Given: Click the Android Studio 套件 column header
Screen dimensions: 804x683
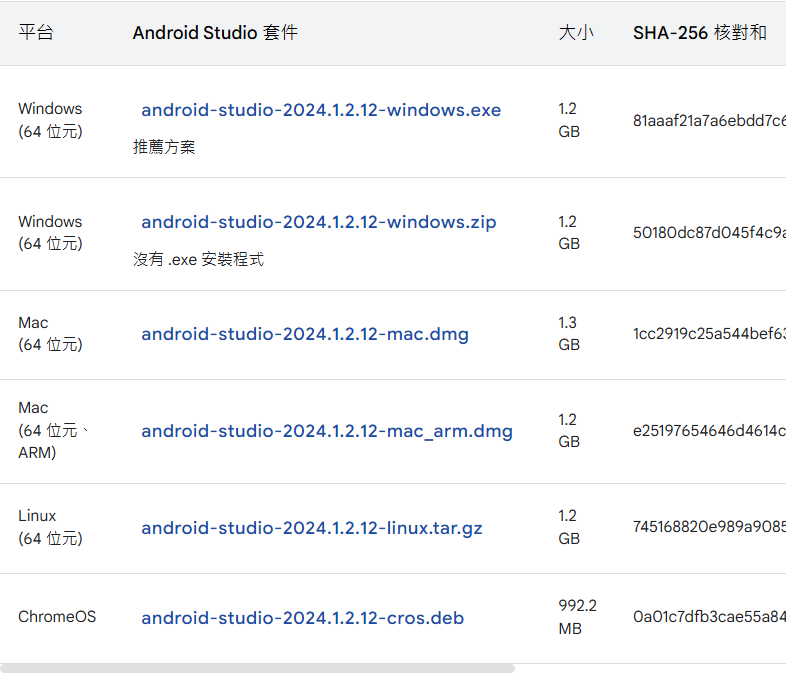Looking at the screenshot, I should click(x=215, y=32).
